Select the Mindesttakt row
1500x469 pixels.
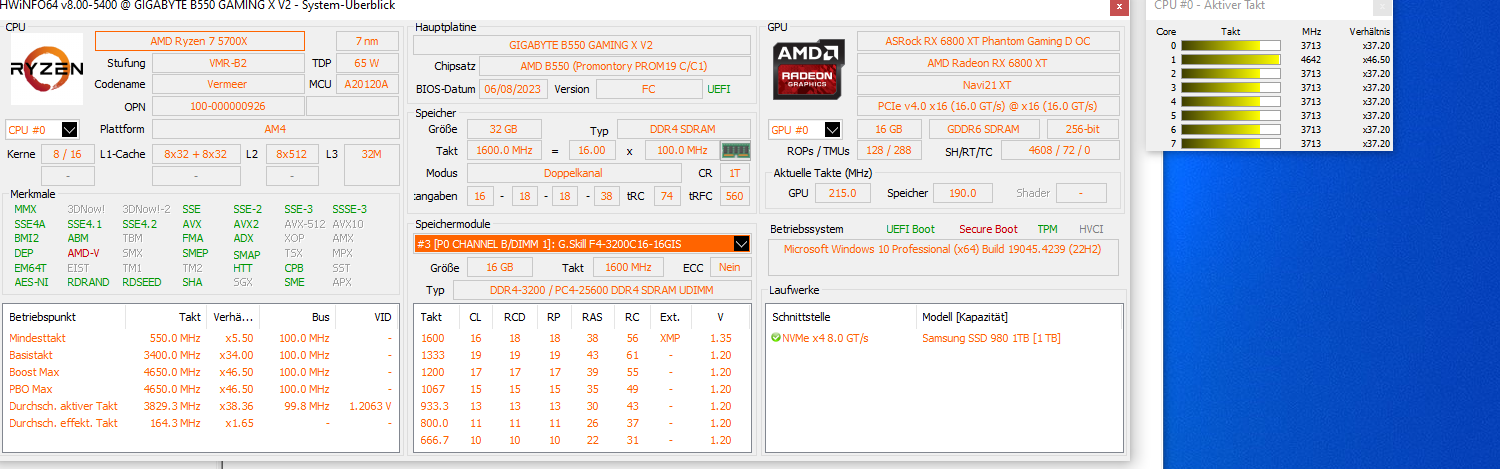200,338
